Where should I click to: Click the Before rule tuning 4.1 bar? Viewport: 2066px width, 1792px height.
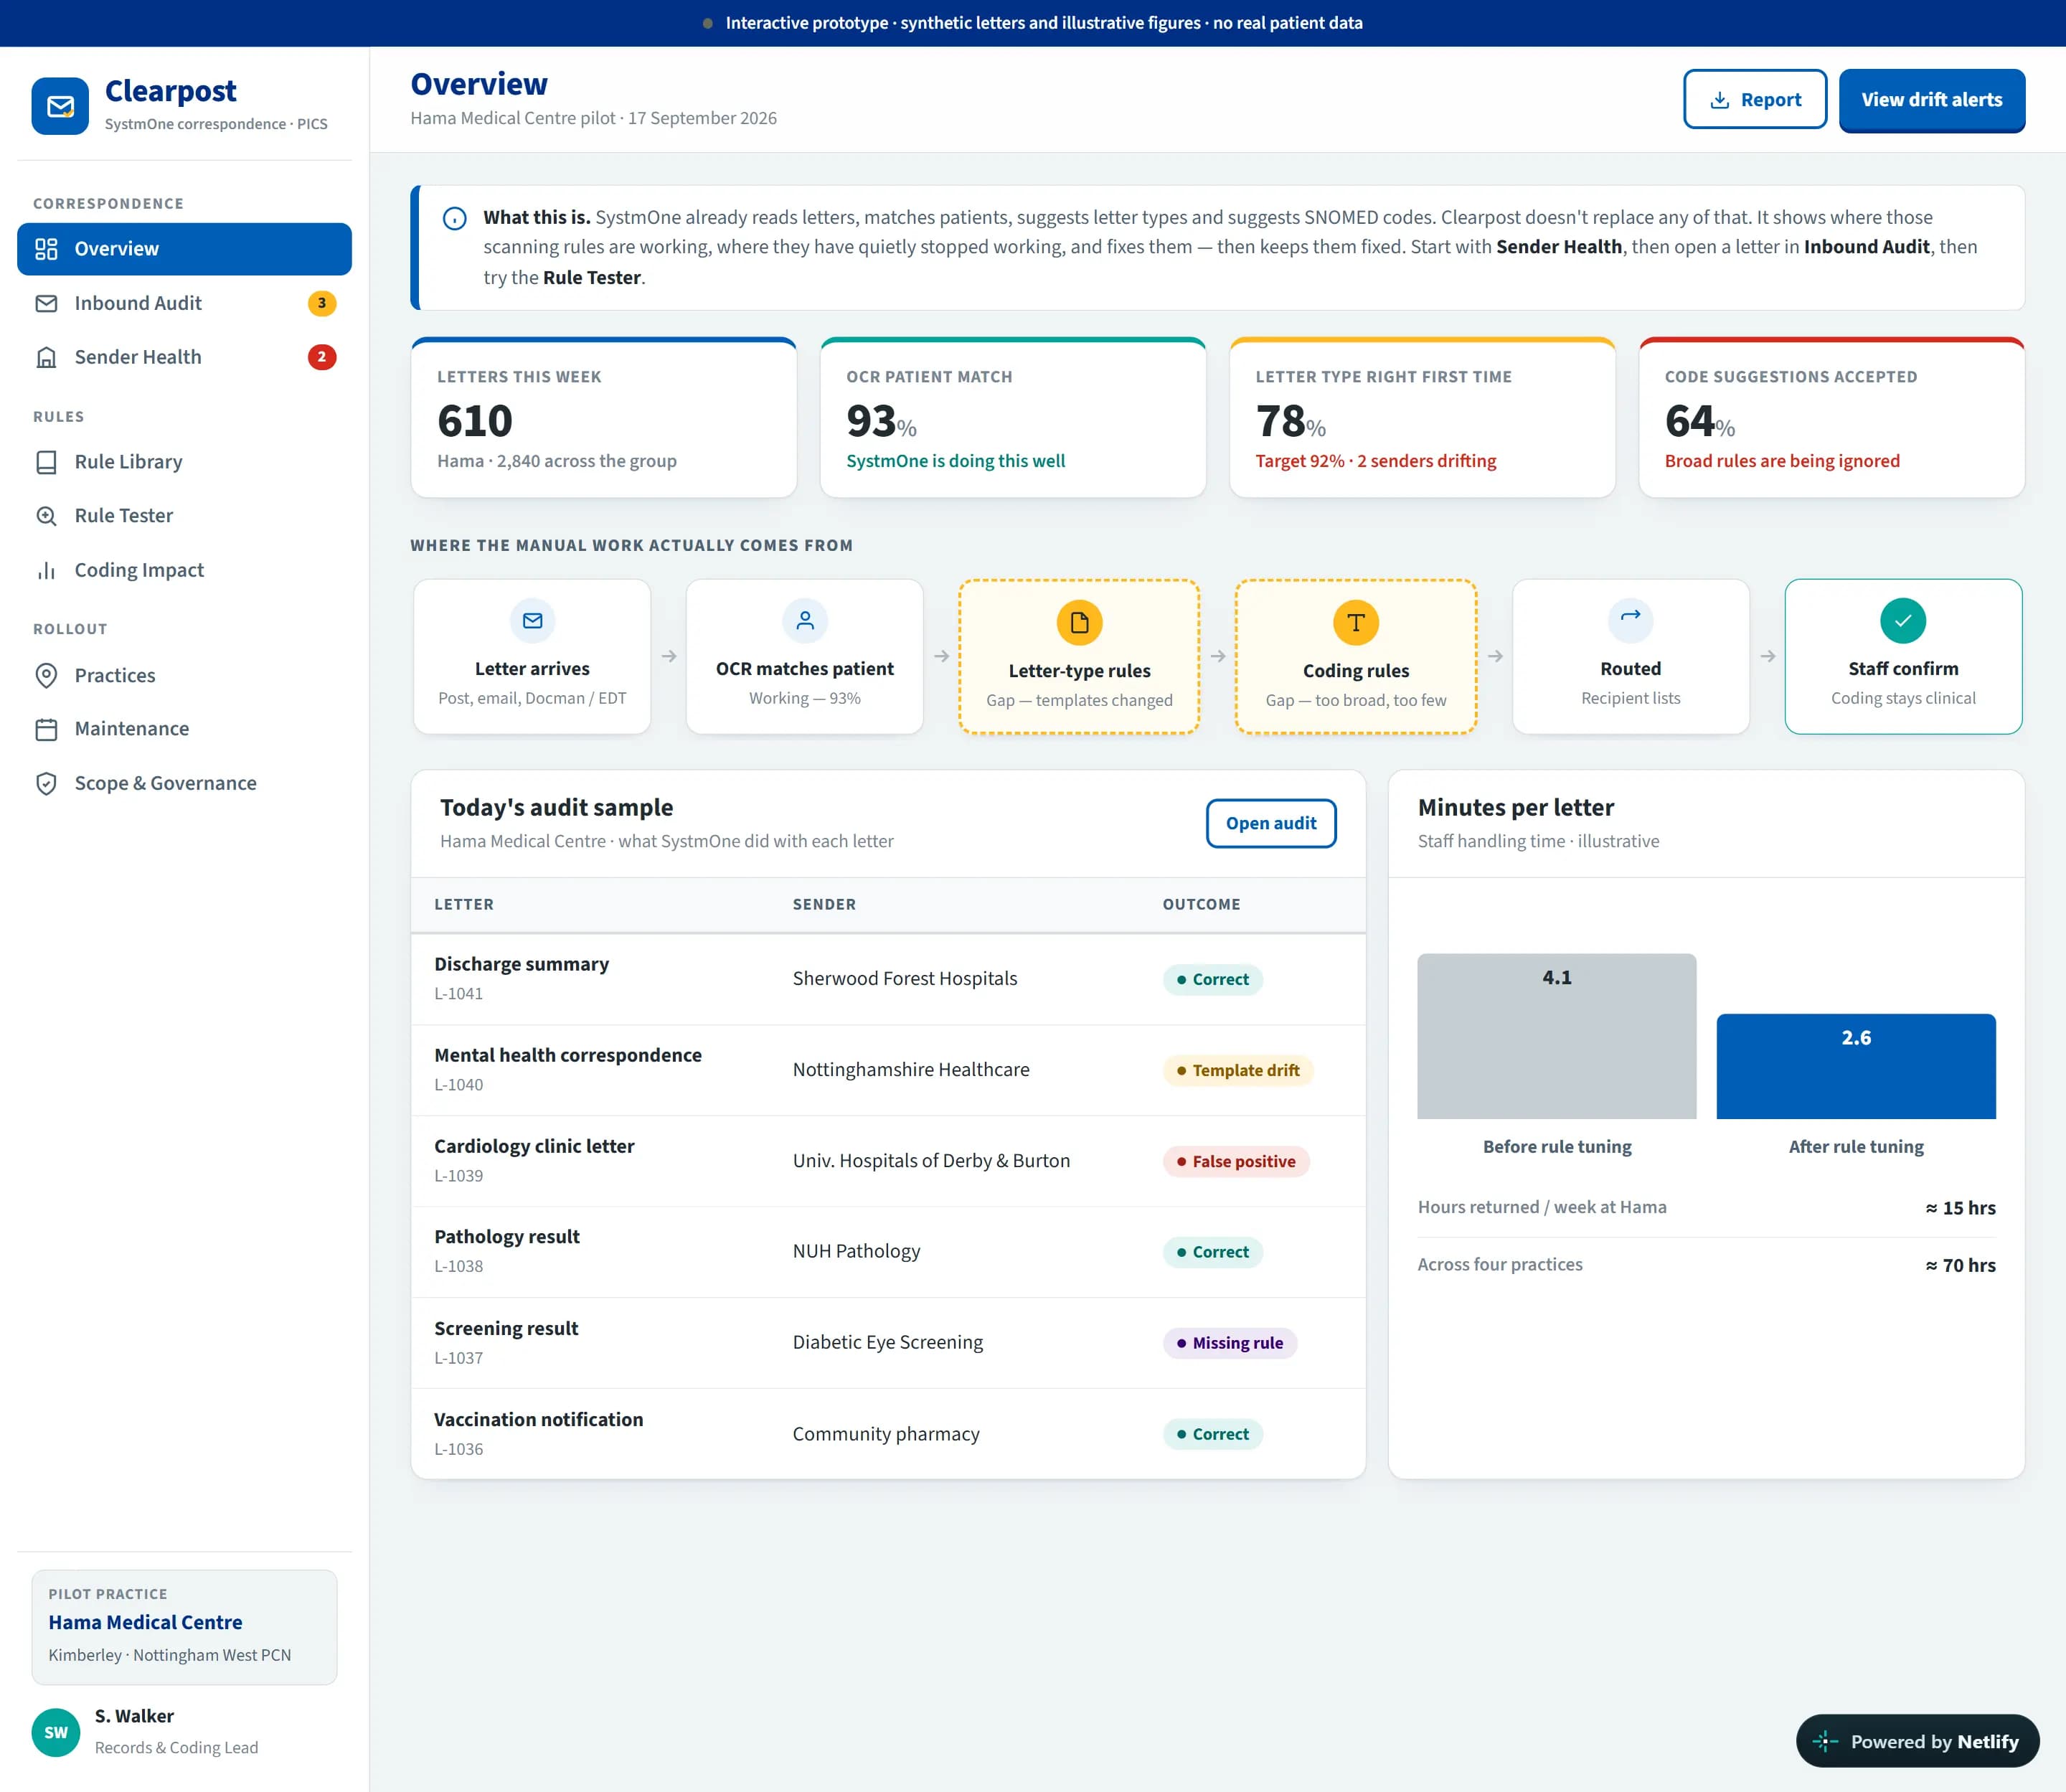tap(1556, 1036)
